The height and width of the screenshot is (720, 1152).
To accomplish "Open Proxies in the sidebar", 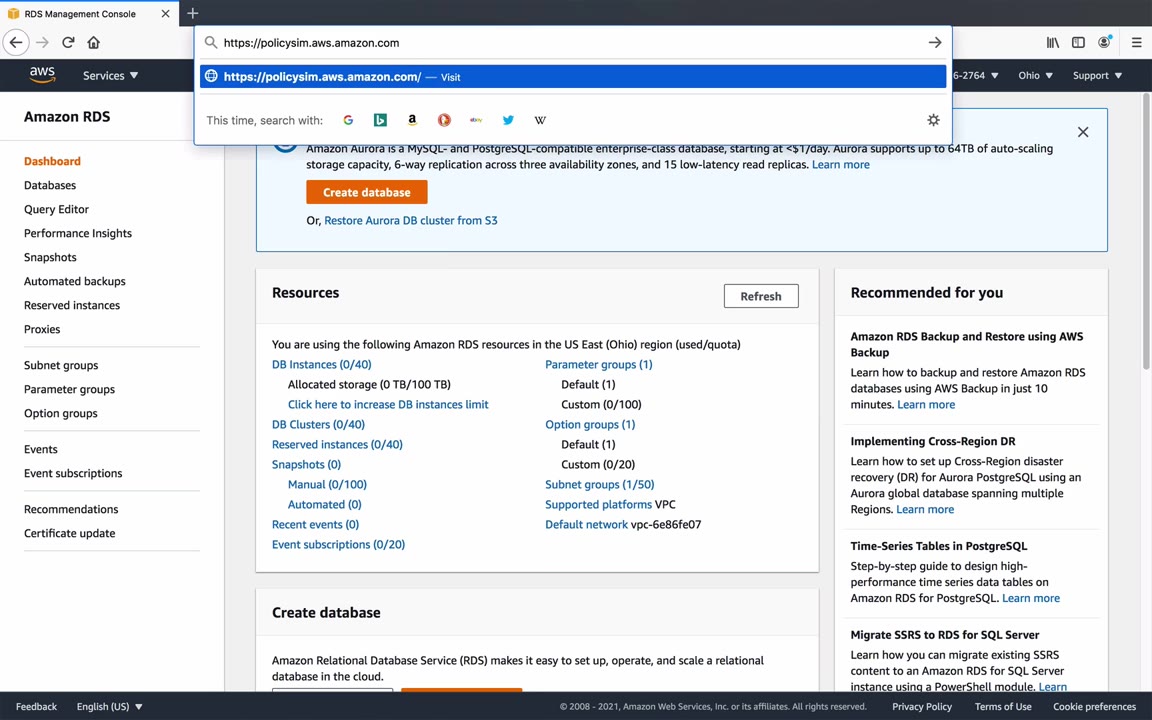I will click(42, 329).
